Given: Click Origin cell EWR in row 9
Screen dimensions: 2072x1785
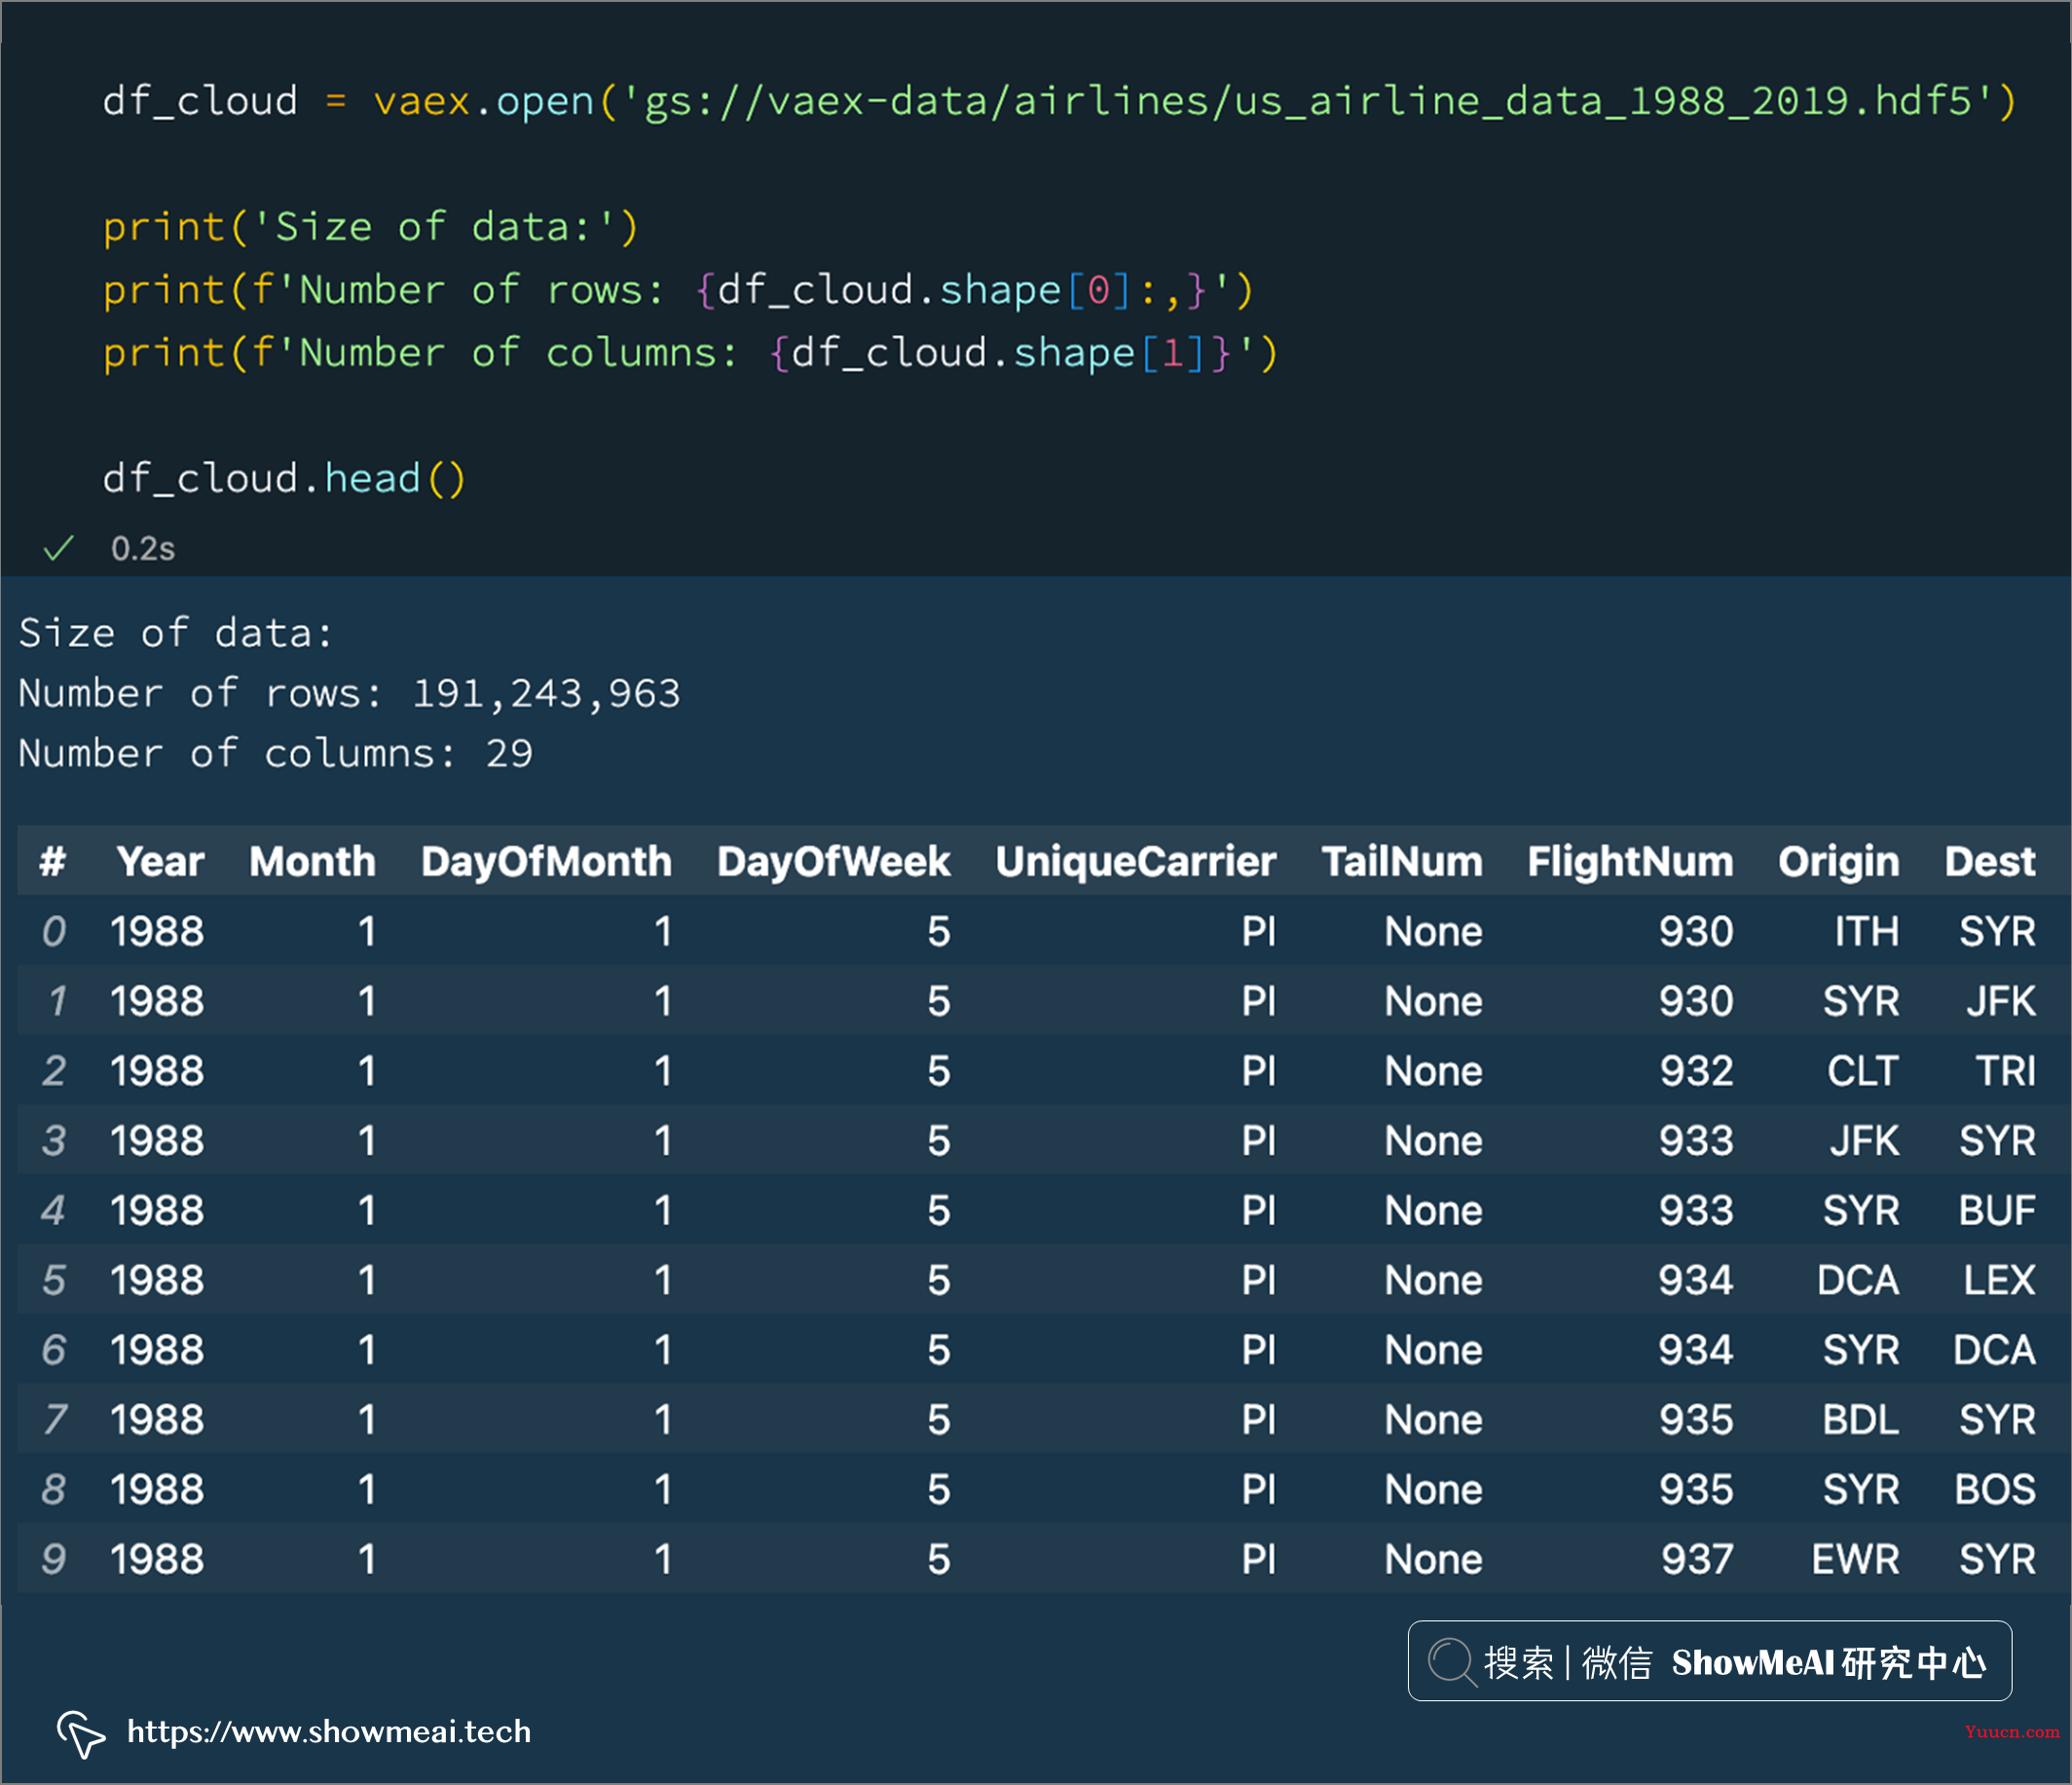Looking at the screenshot, I should point(1855,1559).
